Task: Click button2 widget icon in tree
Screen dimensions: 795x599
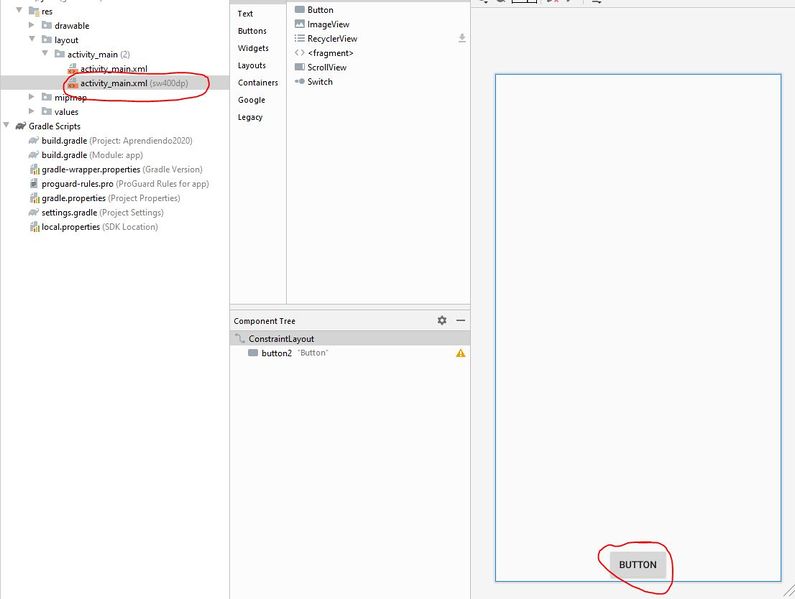Action: pyautogui.click(x=252, y=353)
